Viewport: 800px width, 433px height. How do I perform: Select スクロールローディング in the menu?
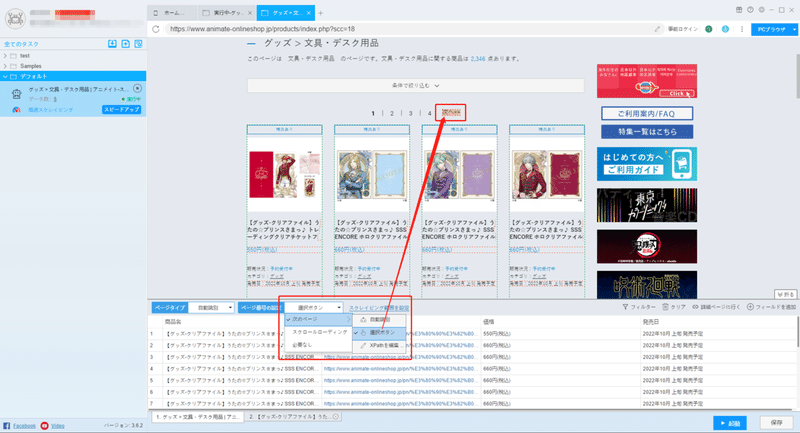[318, 332]
